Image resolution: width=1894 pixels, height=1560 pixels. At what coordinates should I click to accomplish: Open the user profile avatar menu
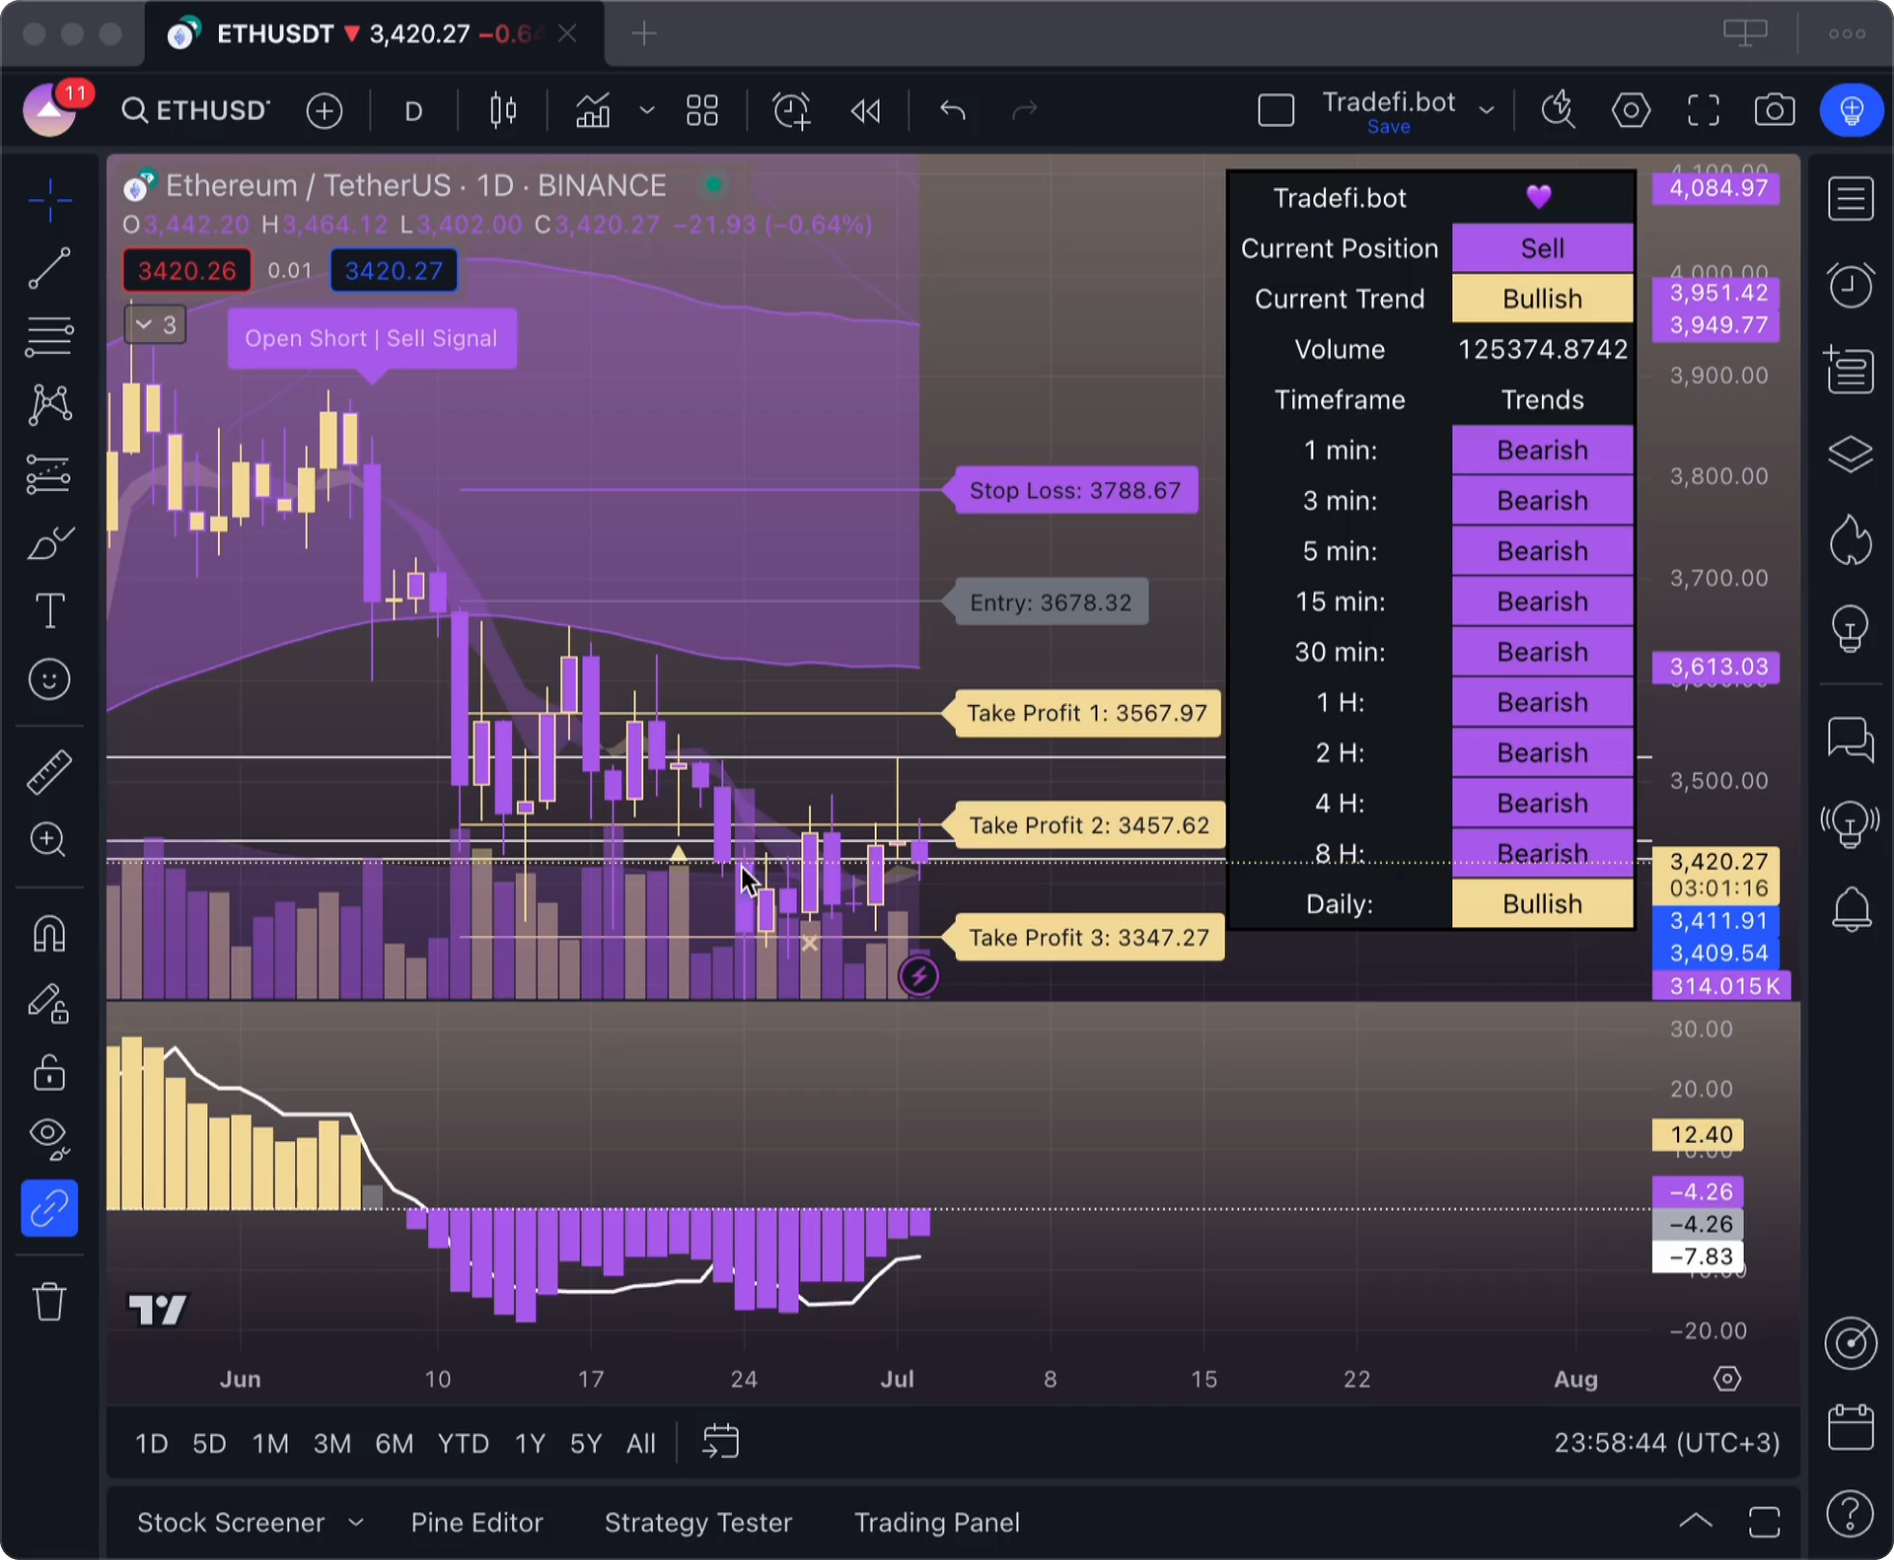50,110
